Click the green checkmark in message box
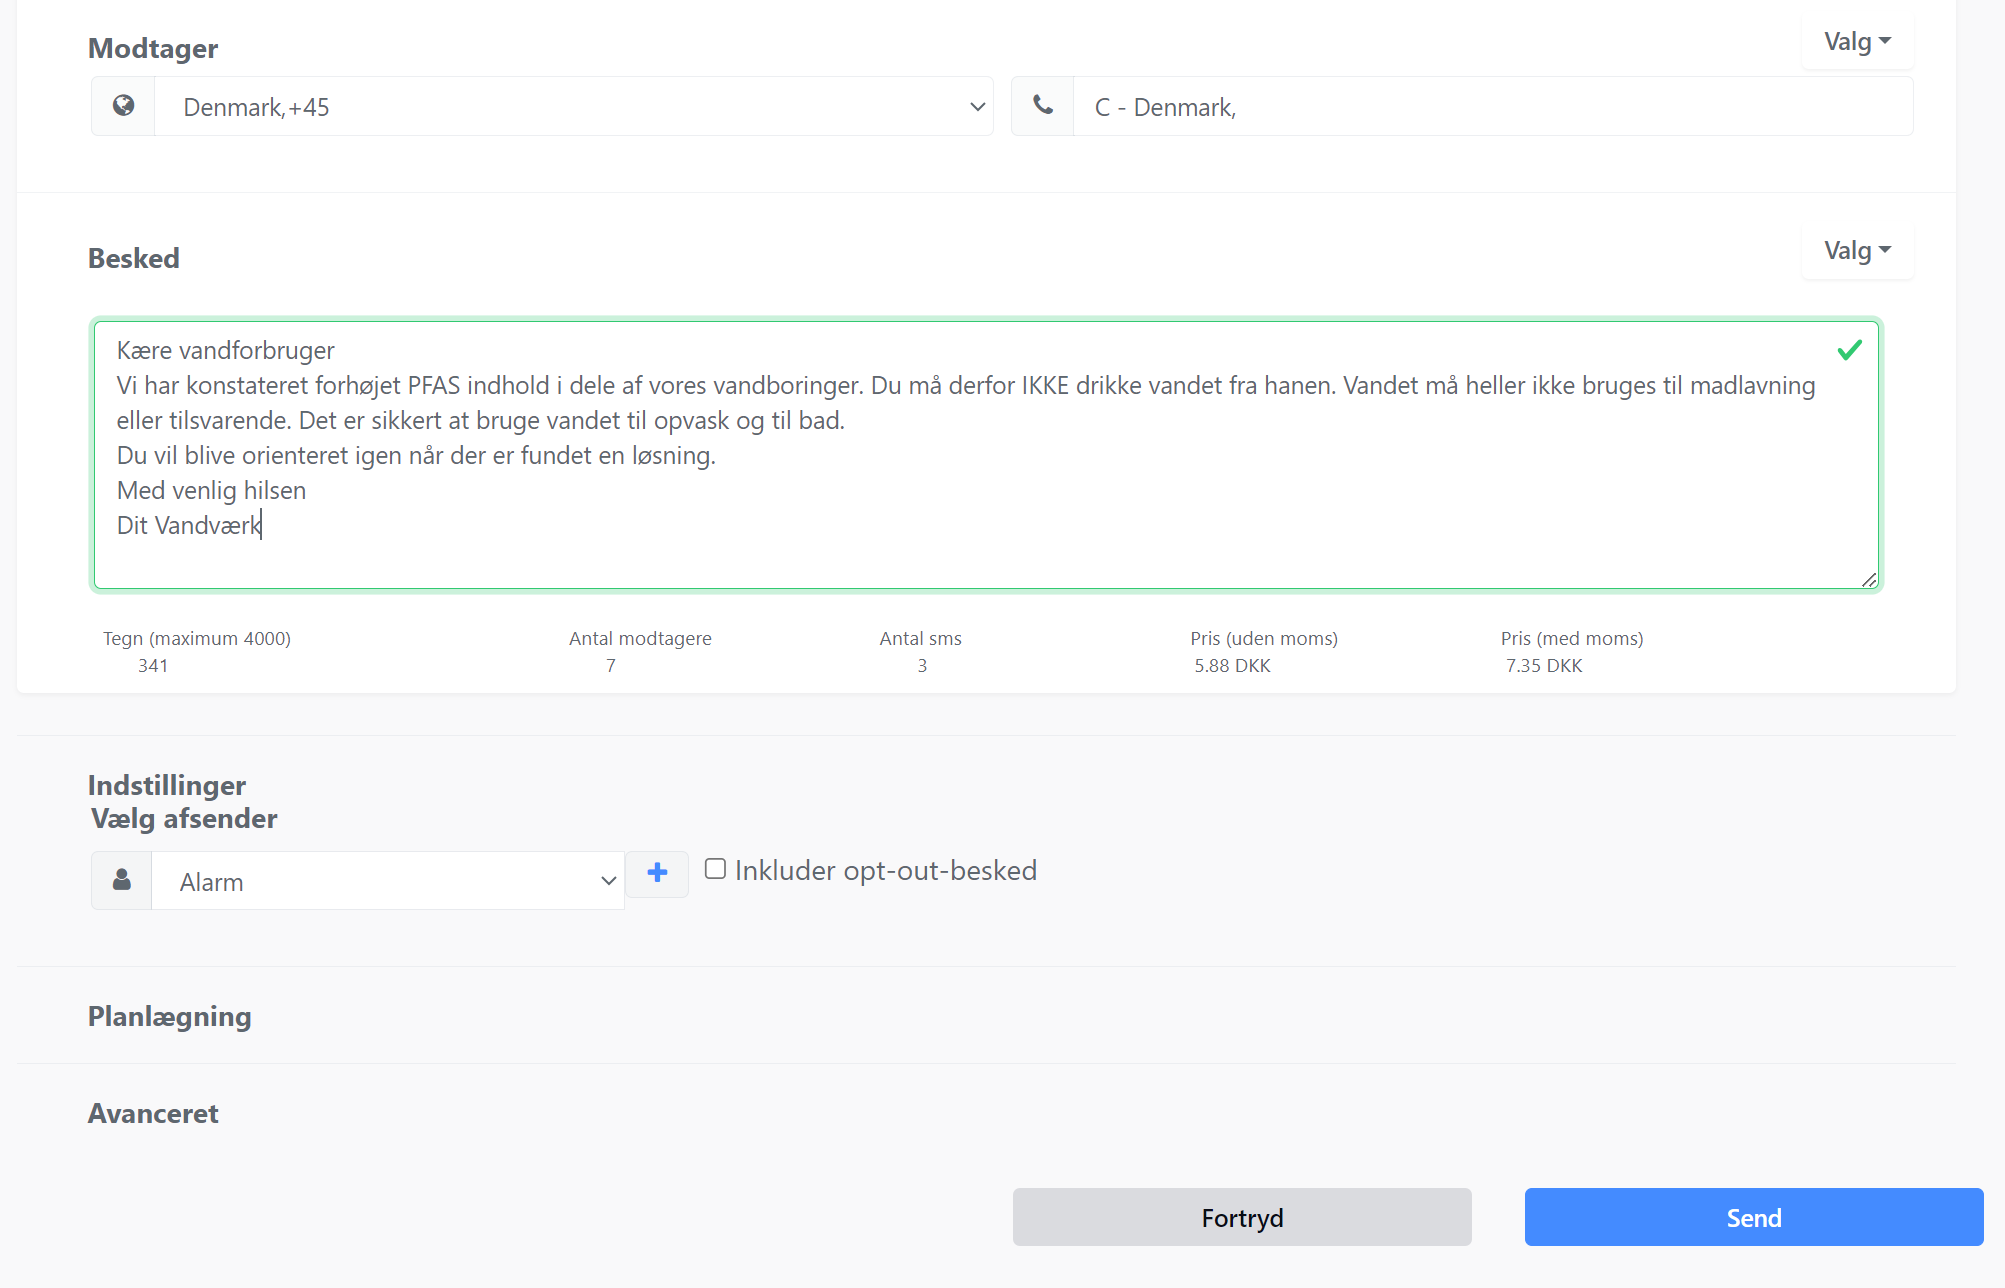 click(1849, 350)
